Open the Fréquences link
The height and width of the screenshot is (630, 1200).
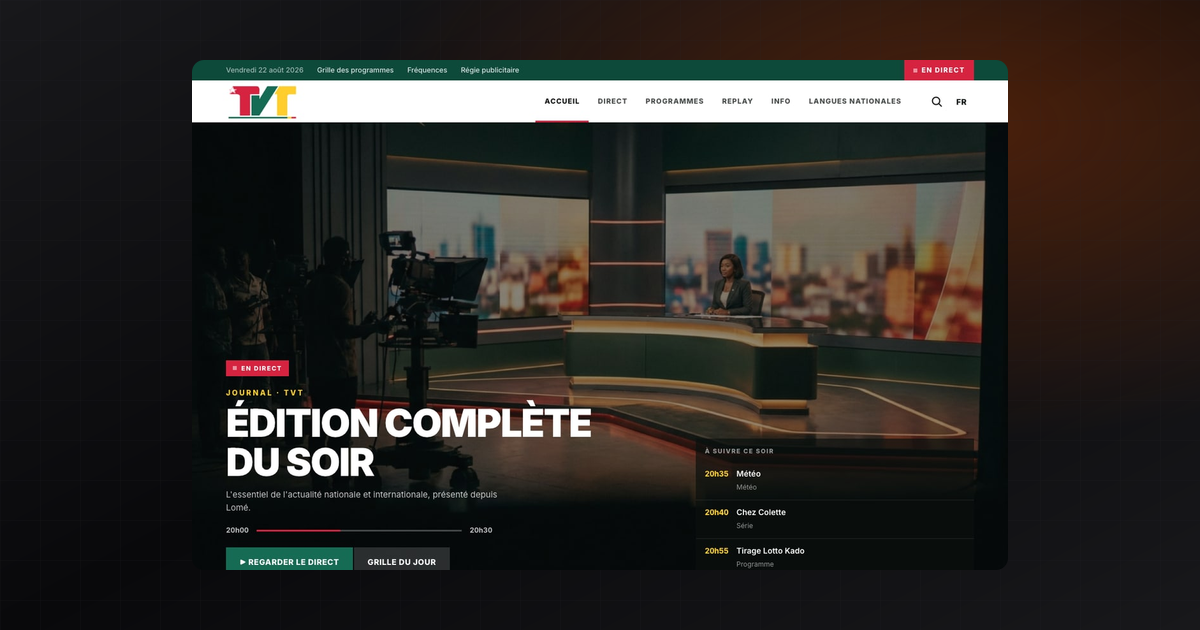coord(427,70)
